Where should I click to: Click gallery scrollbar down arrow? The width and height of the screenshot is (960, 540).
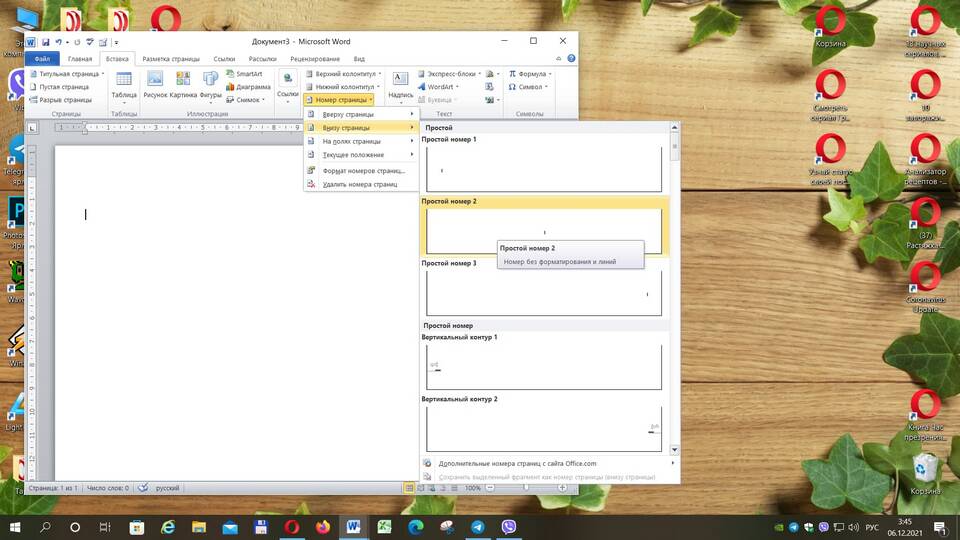click(675, 450)
